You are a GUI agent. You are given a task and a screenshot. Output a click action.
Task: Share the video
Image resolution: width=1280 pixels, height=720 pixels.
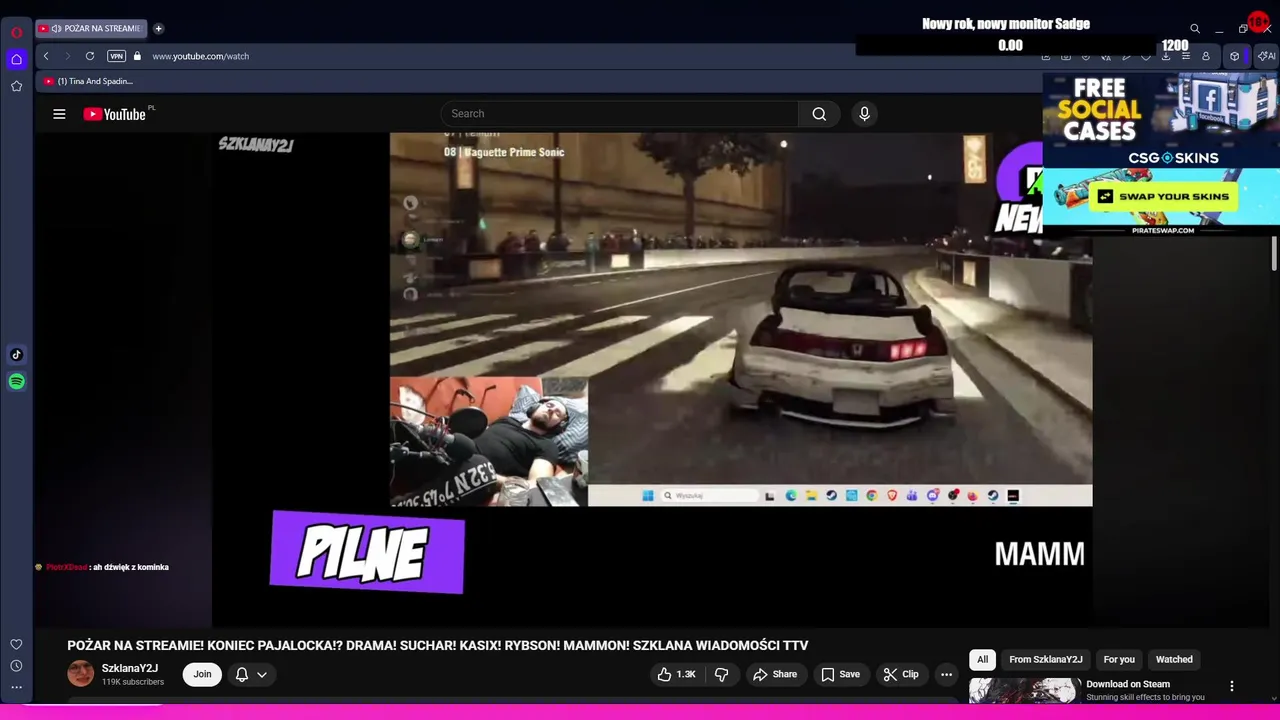point(775,674)
